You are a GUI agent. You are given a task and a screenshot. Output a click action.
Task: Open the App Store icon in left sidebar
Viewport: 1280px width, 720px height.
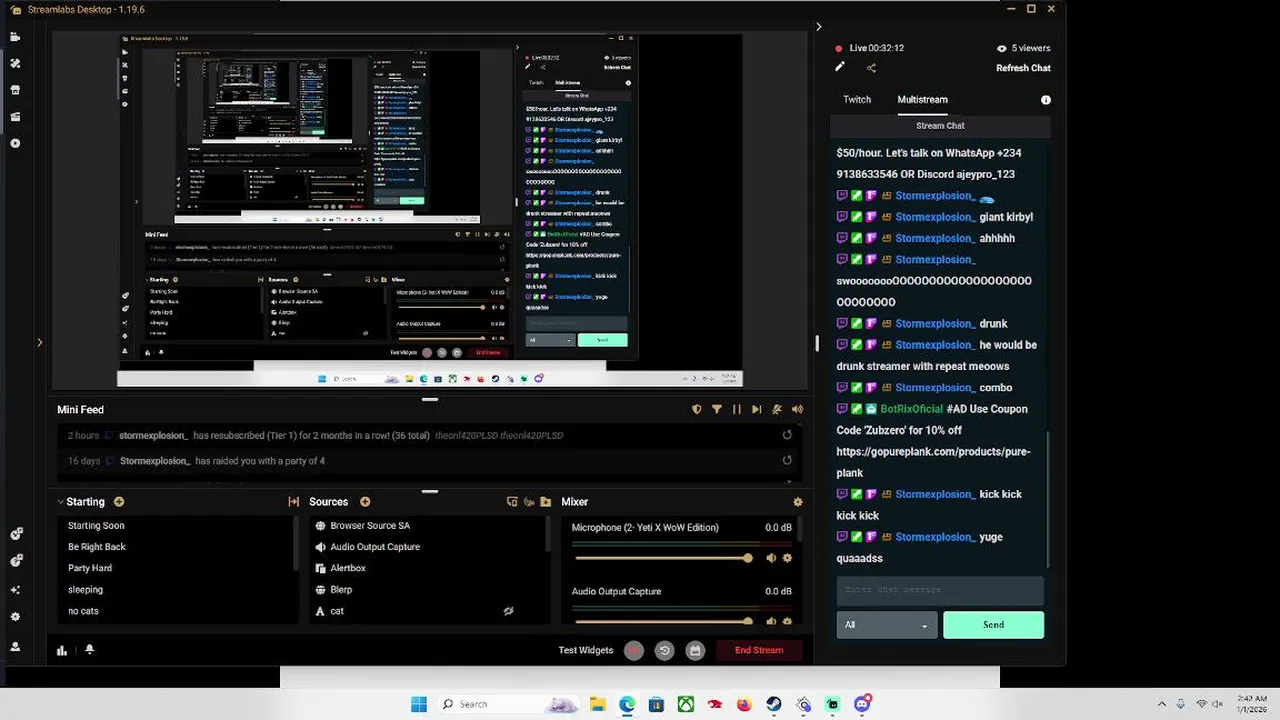click(x=15, y=89)
